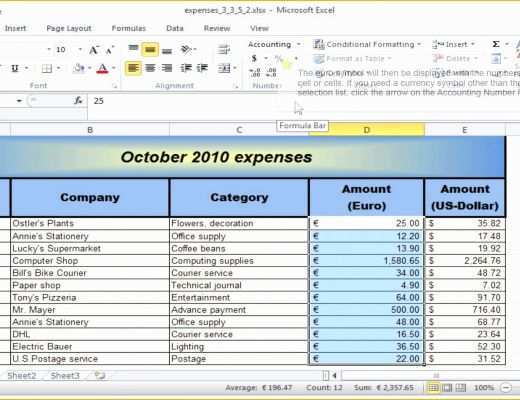Switch to Page Break Preview icon
This screenshot has height=400, width=520.
461,388
